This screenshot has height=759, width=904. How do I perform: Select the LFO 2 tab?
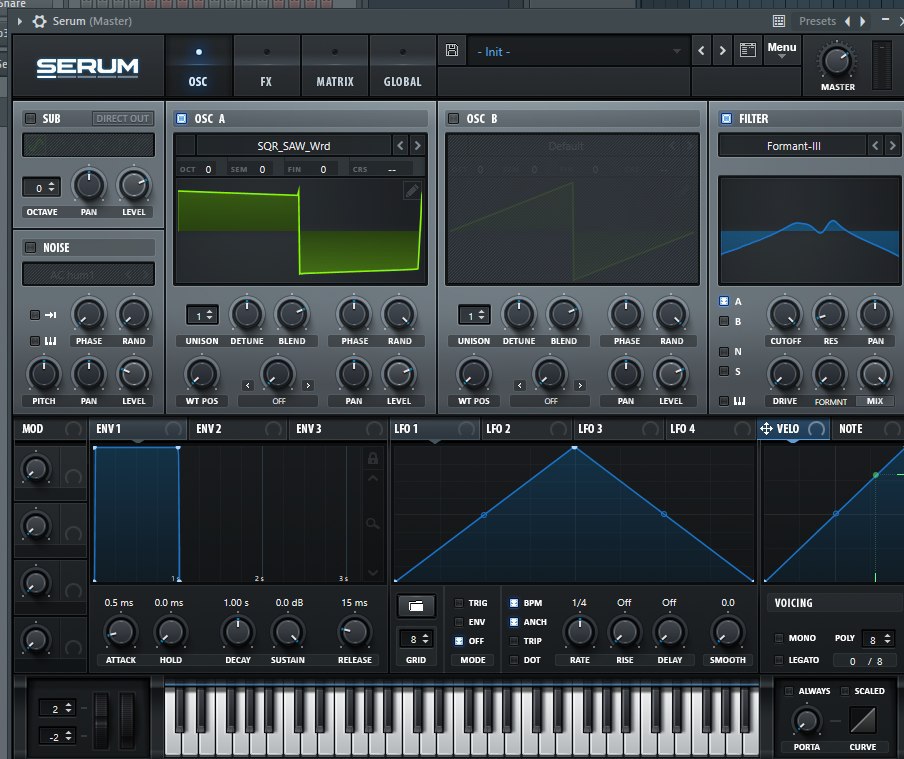[x=528, y=429]
